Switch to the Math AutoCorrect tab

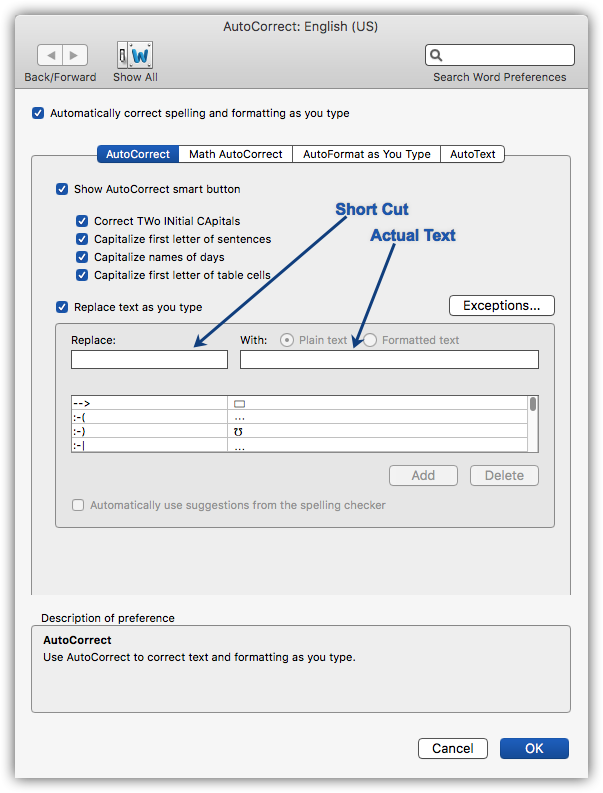pos(236,154)
